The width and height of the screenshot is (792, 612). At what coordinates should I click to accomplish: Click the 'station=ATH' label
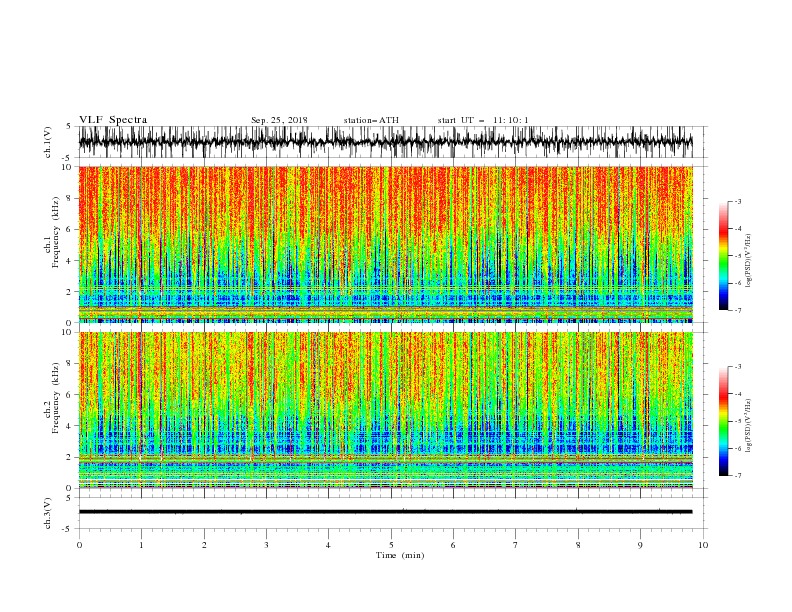371,120
